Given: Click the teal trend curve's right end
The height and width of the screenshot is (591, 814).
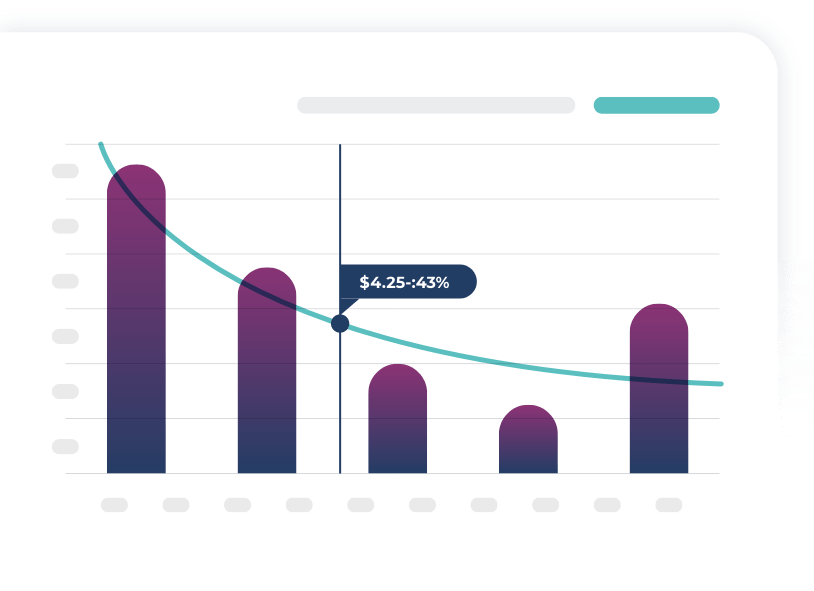Looking at the screenshot, I should pos(716,383).
